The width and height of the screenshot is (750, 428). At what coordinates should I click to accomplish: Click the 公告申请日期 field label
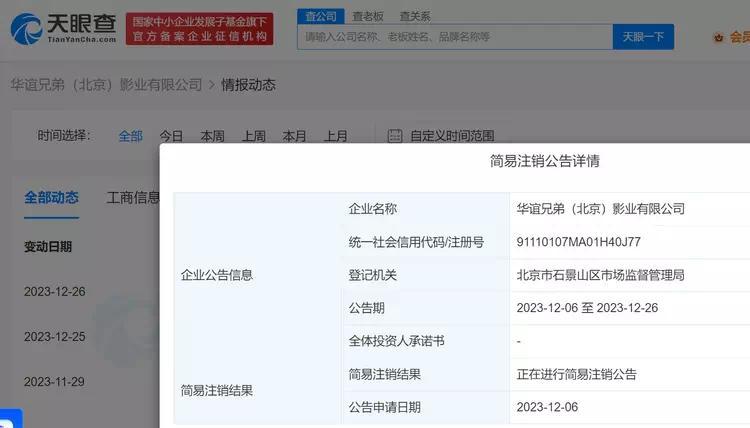pyautogui.click(x=385, y=407)
